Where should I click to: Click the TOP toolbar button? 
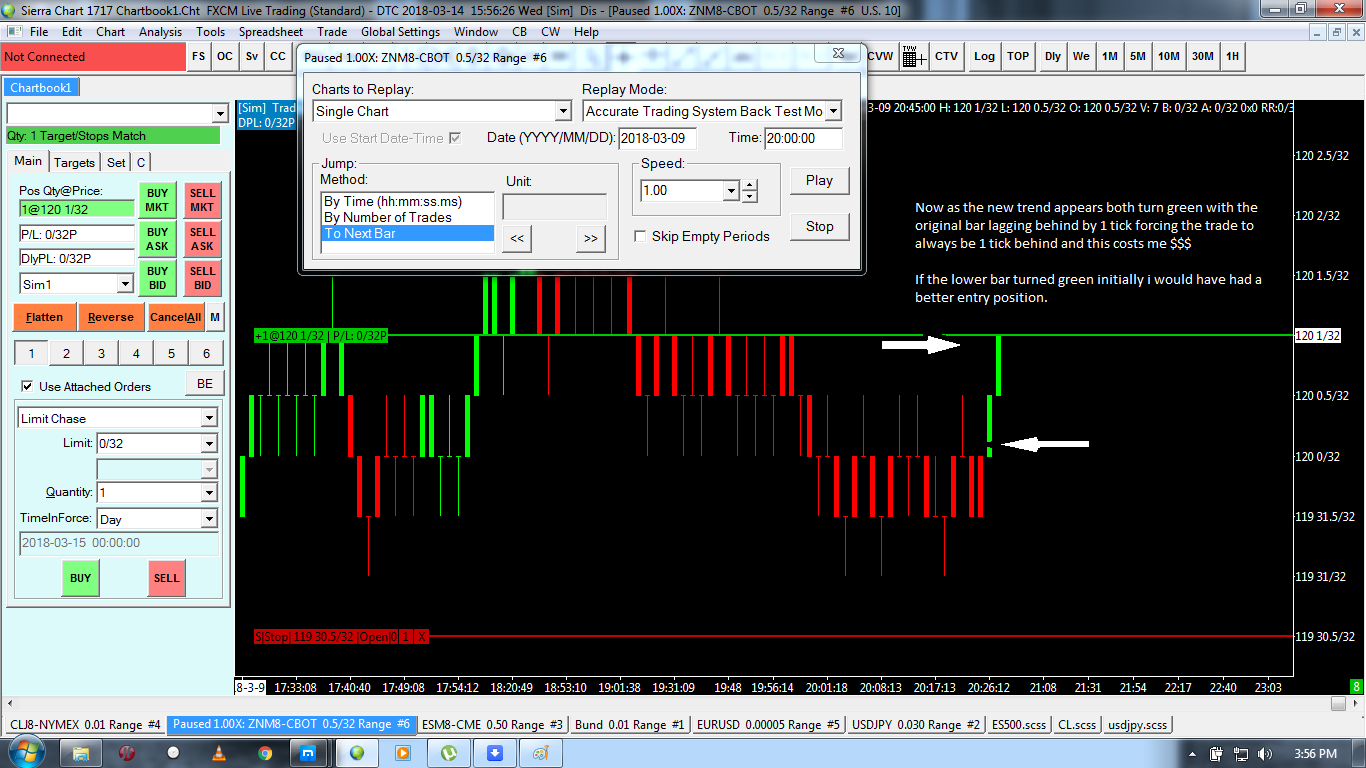[x=1018, y=56]
